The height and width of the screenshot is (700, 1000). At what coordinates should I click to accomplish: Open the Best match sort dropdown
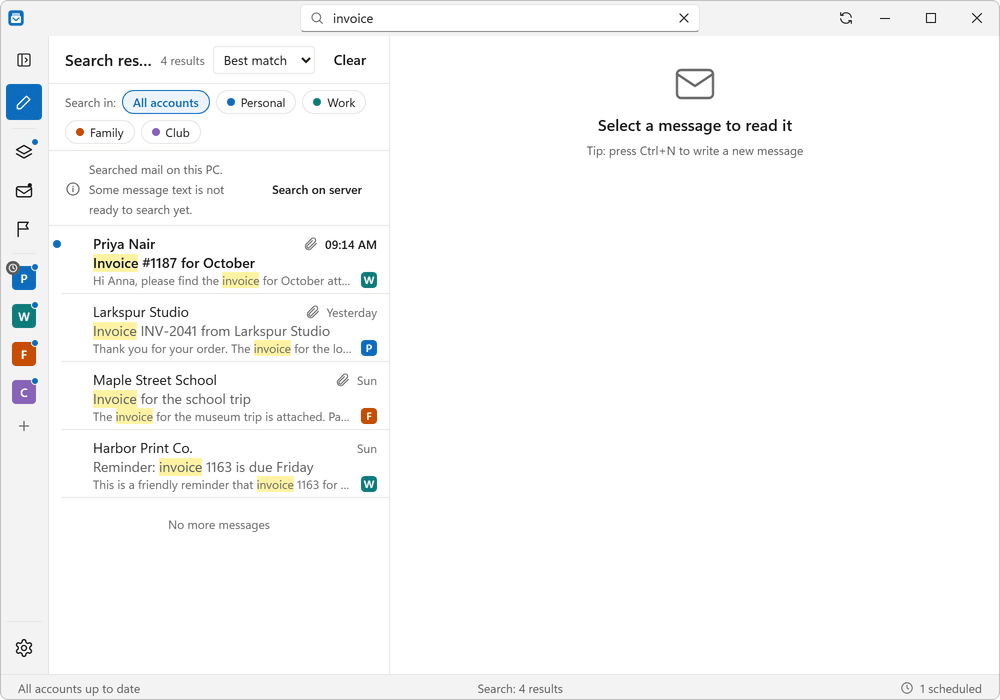(264, 61)
